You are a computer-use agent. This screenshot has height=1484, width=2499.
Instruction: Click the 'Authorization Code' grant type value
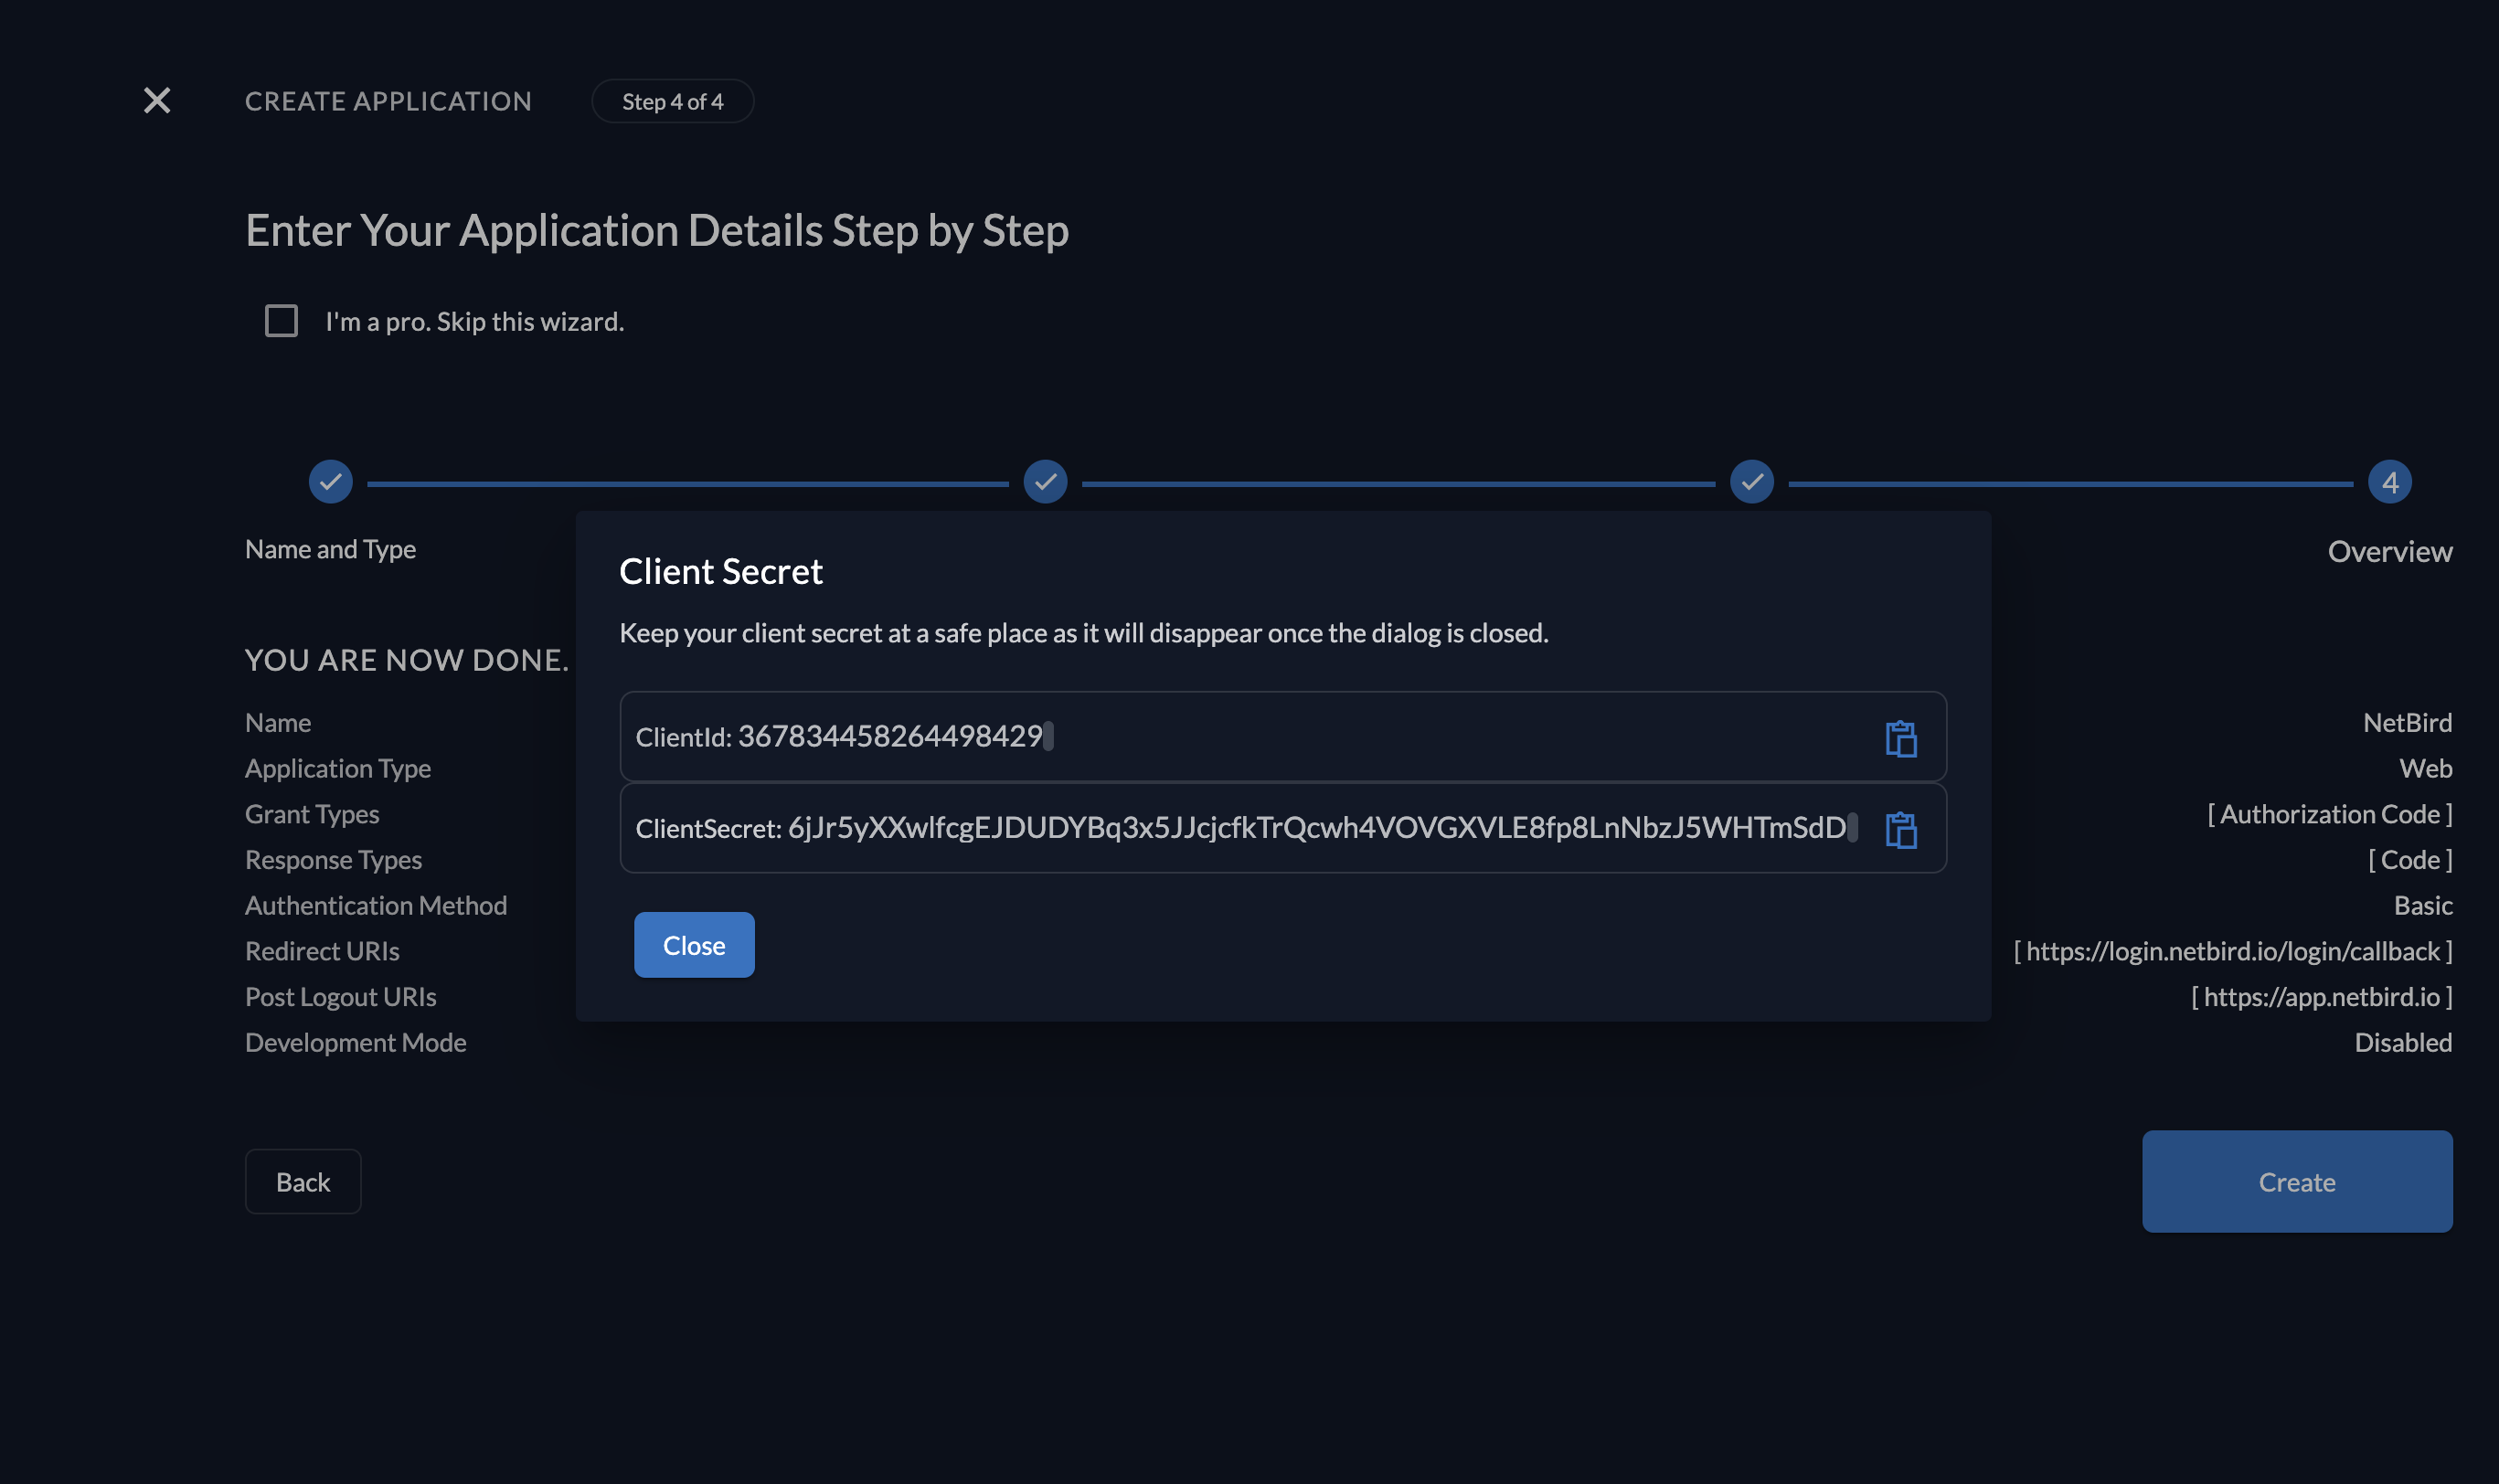(x=2329, y=814)
